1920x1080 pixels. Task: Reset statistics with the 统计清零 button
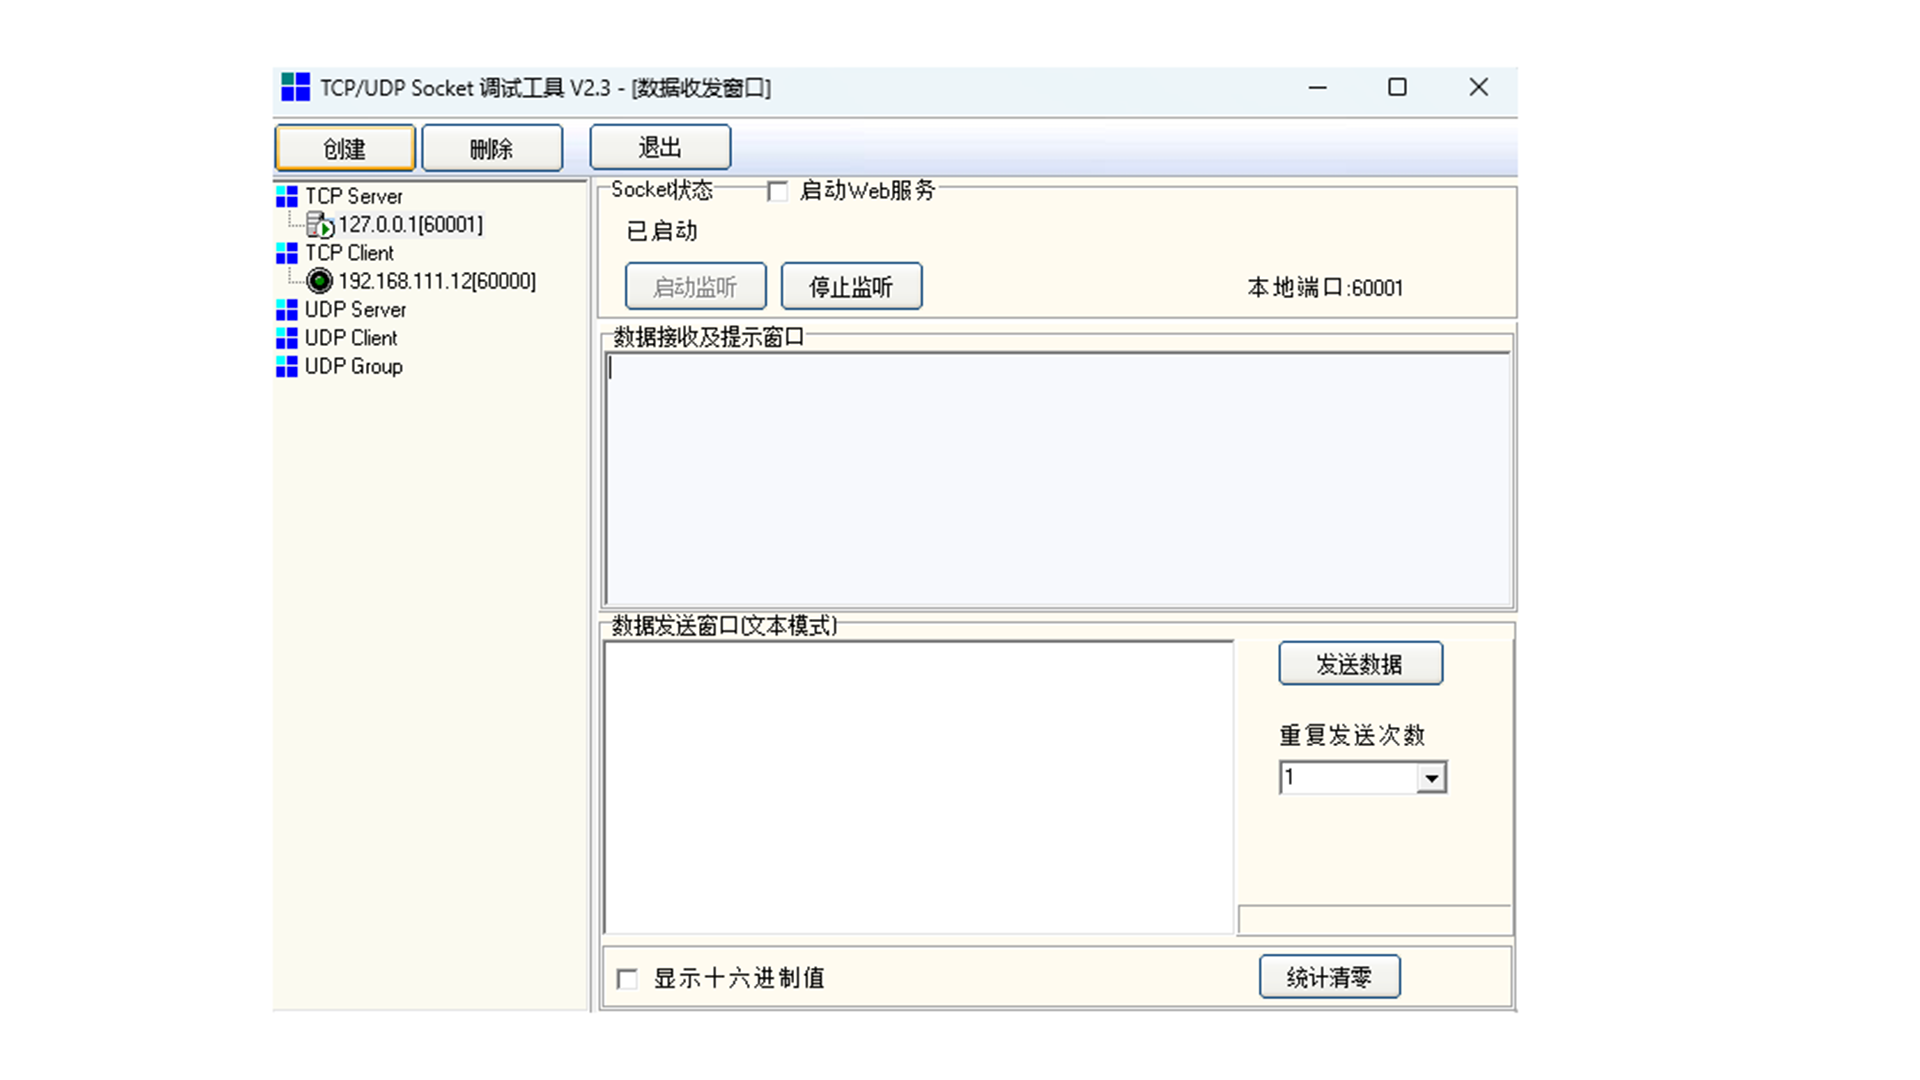pyautogui.click(x=1329, y=977)
